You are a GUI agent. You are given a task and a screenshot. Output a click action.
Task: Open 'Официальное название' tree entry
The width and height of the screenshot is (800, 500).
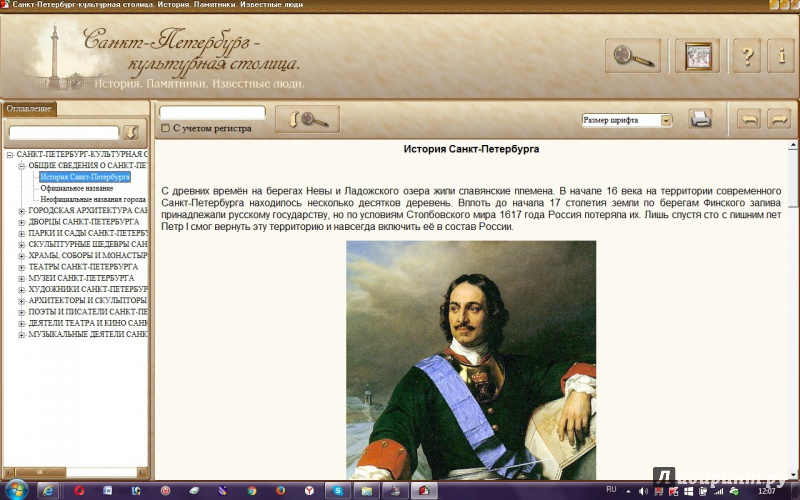77,188
